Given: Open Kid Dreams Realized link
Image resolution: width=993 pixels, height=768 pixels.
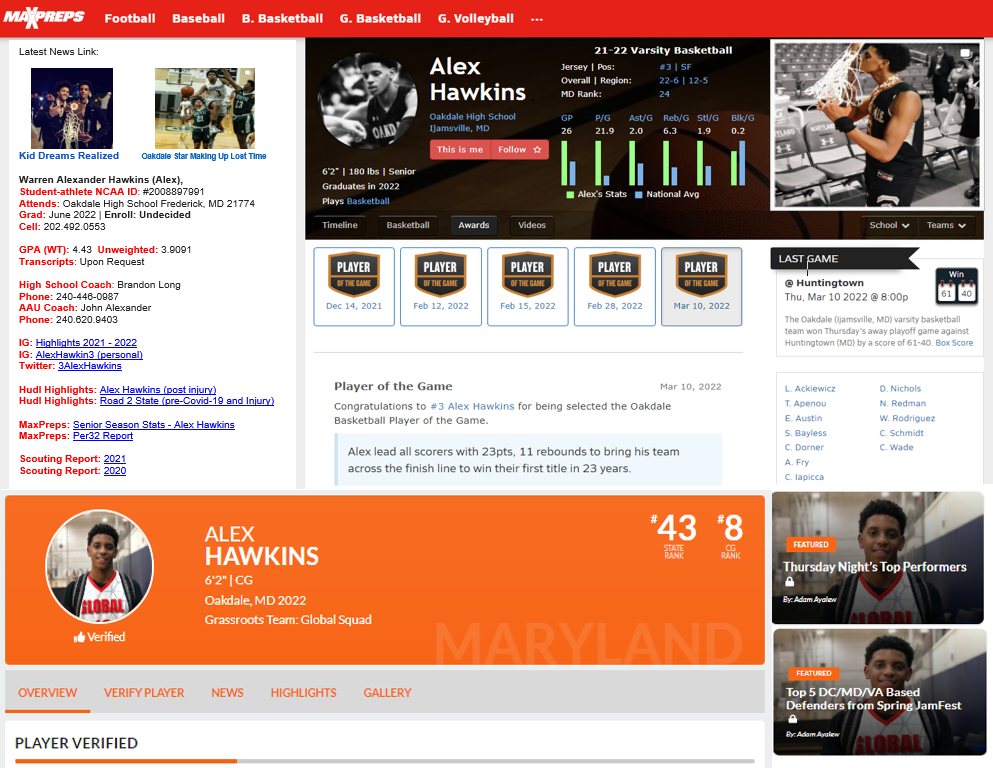Looking at the screenshot, I should click(x=69, y=156).
